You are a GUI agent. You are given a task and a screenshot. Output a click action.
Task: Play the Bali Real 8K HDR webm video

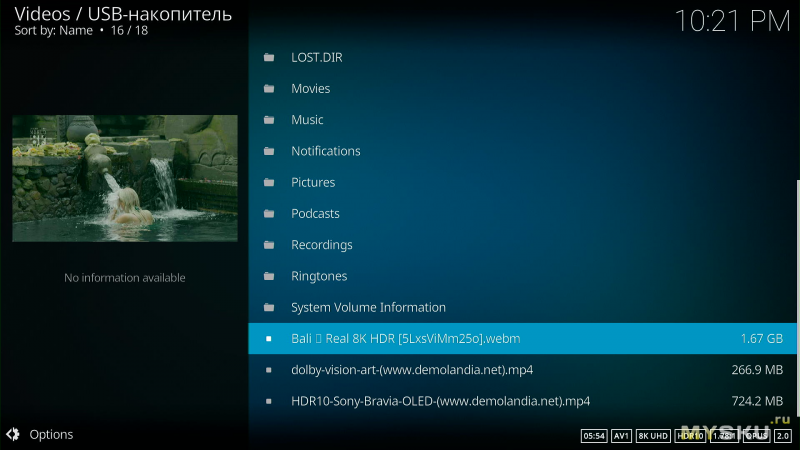[x=405, y=339]
